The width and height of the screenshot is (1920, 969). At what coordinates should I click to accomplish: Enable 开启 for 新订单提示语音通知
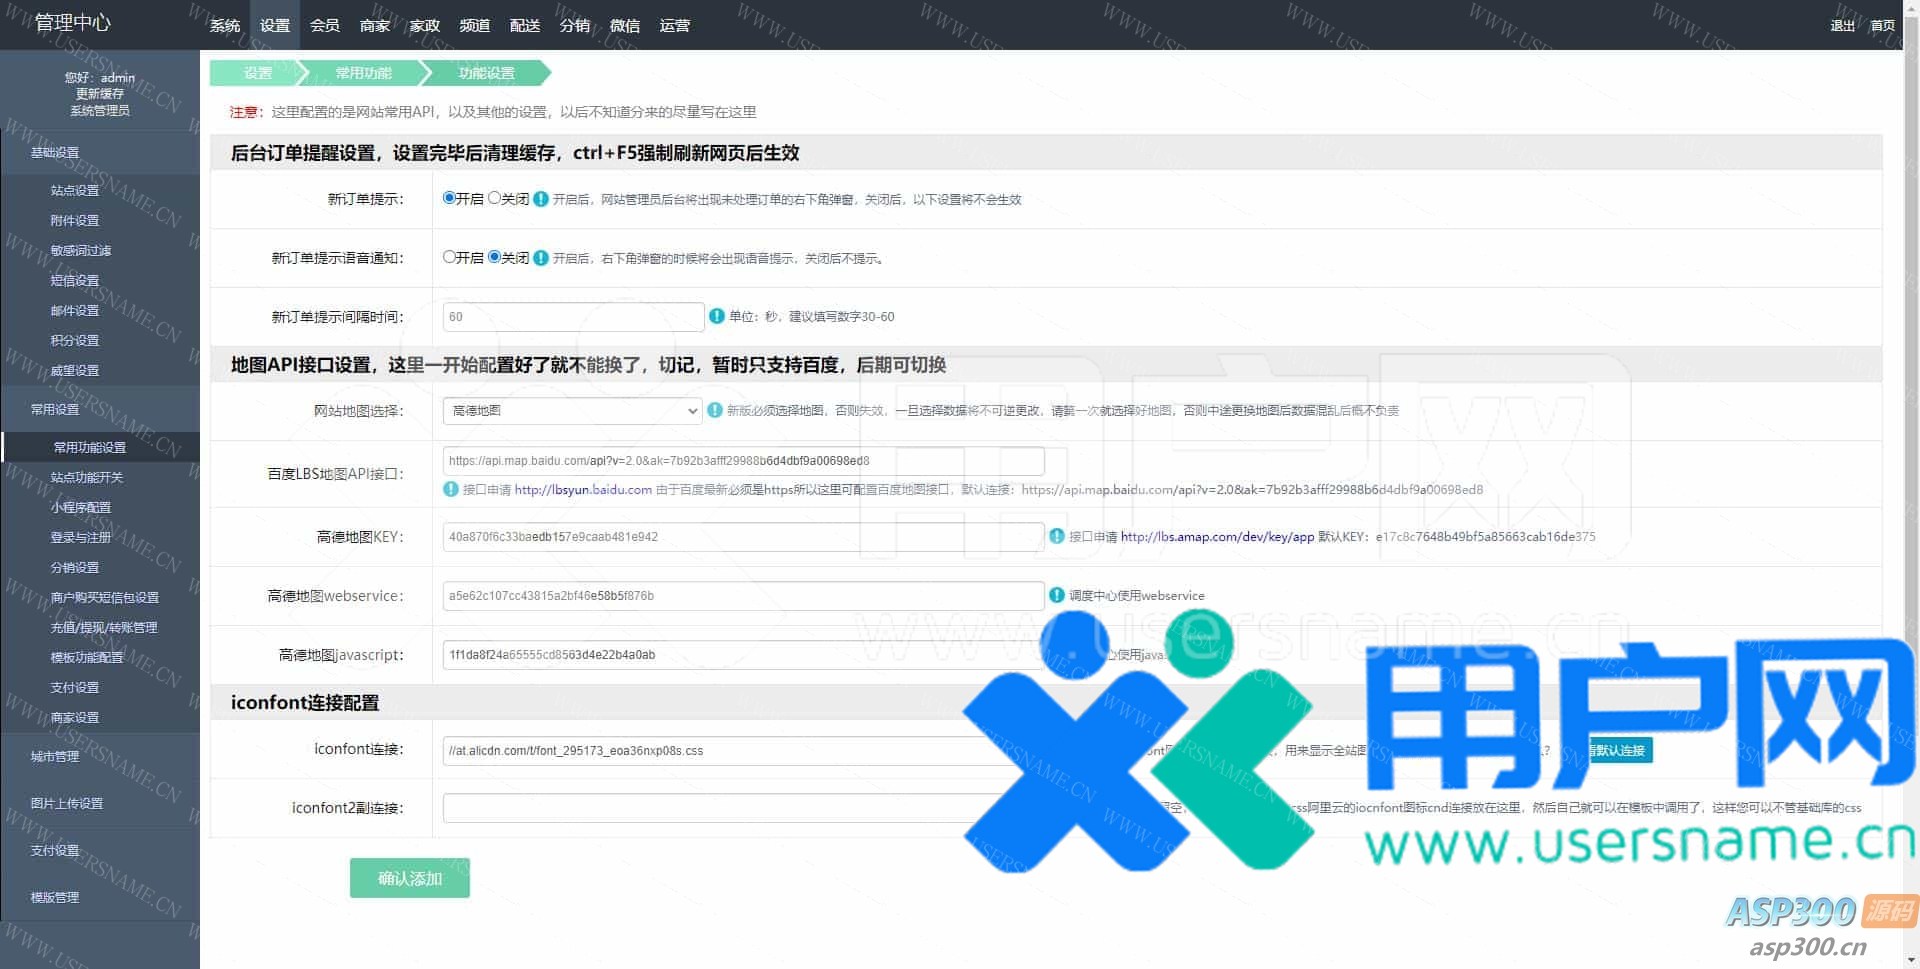click(x=450, y=257)
